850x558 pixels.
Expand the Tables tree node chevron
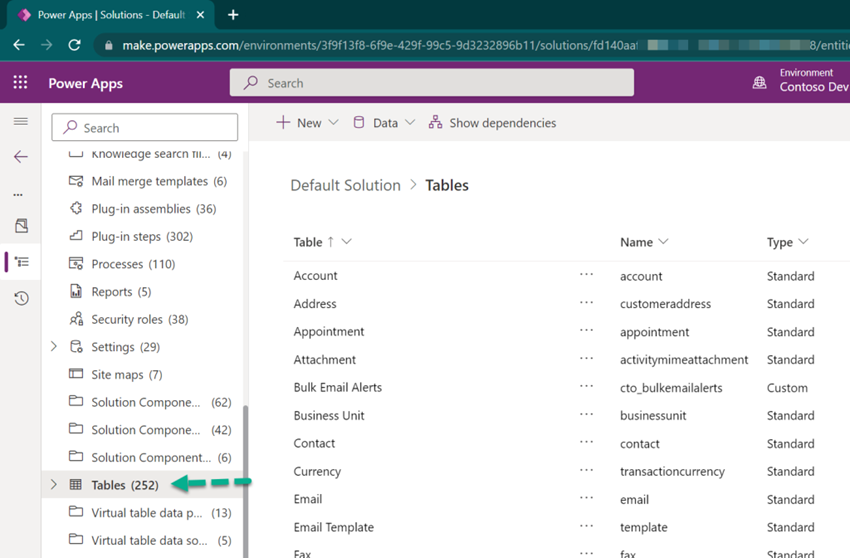54,484
